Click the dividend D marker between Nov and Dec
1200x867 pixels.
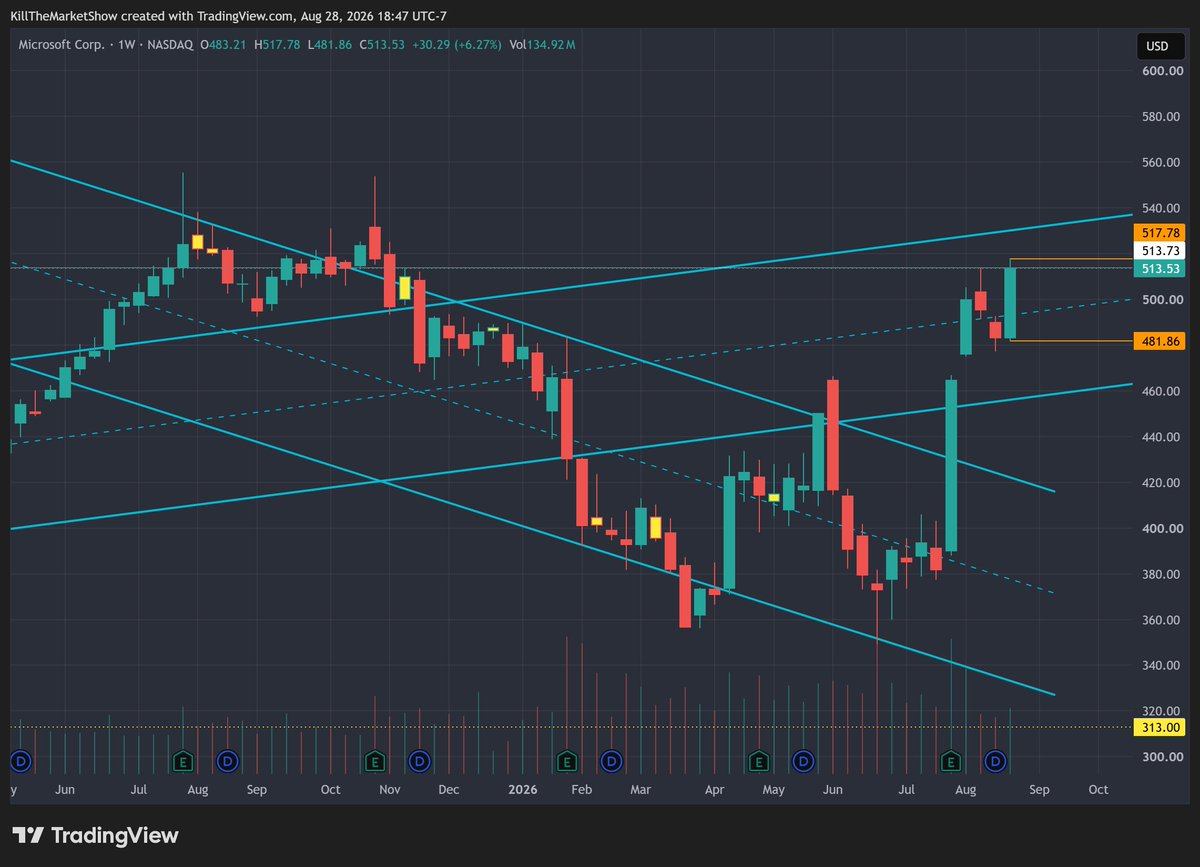421,762
